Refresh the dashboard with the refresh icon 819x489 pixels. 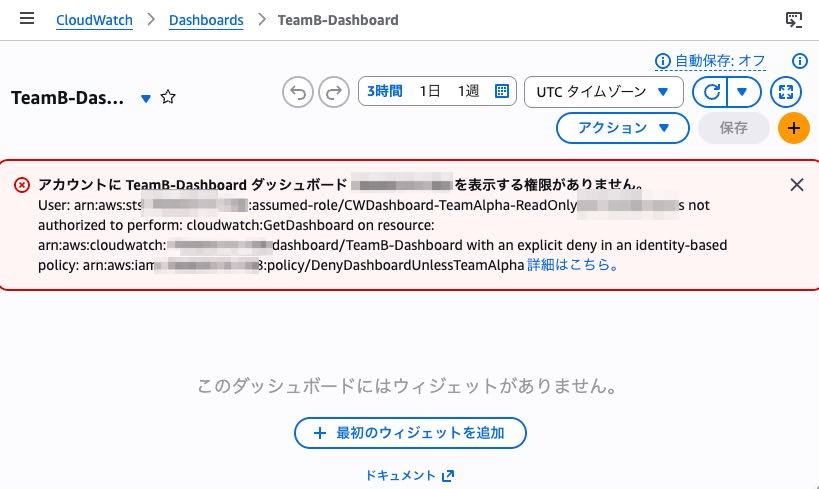pyautogui.click(x=710, y=92)
